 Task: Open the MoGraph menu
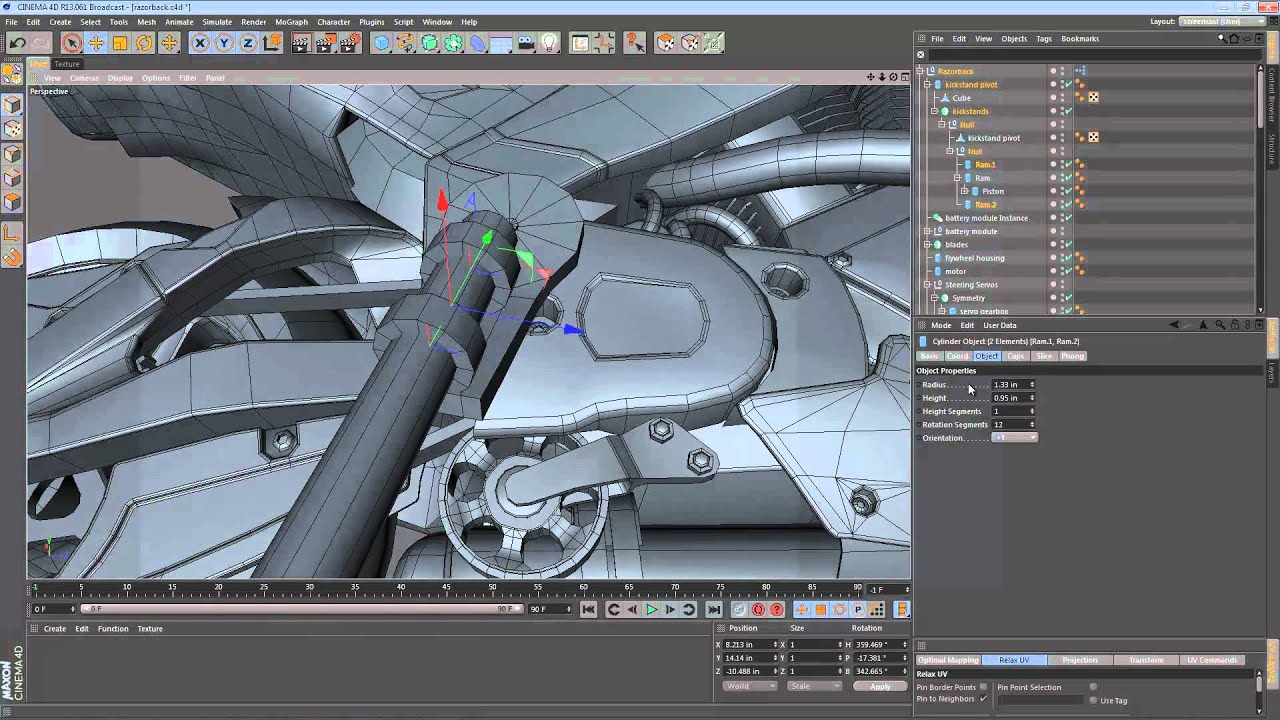pyautogui.click(x=291, y=21)
